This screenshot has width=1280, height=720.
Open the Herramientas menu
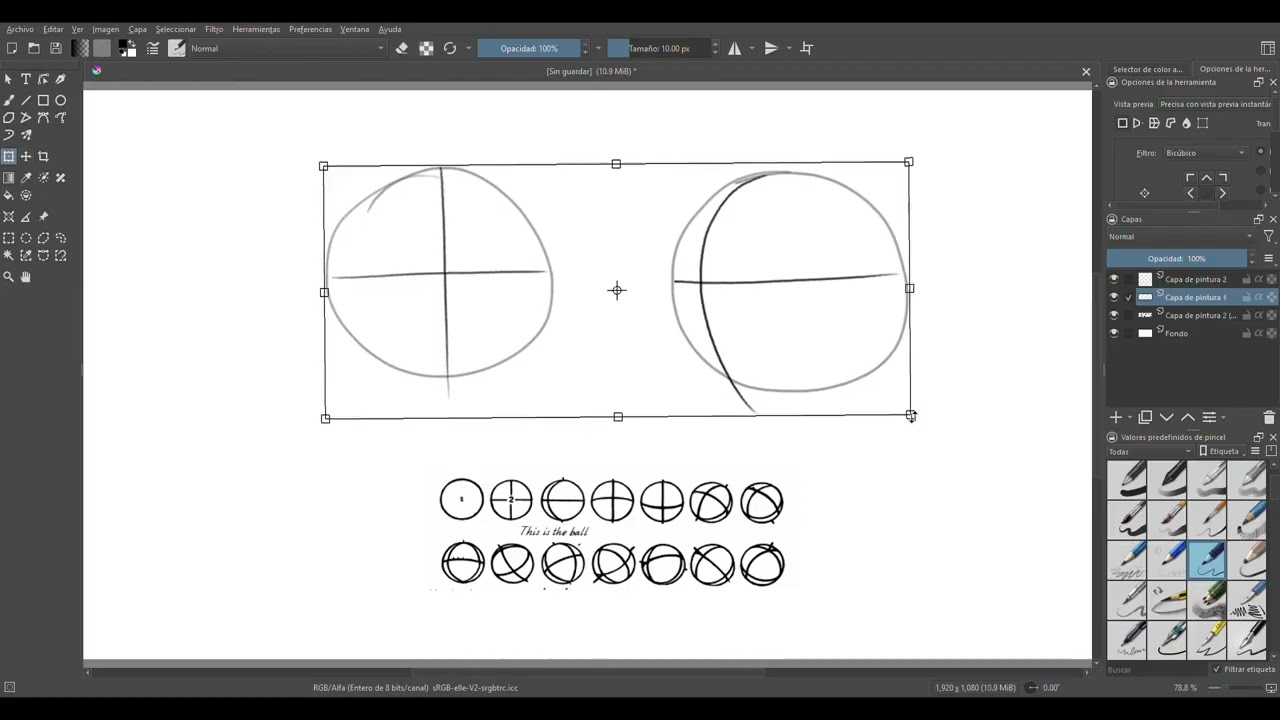click(256, 29)
